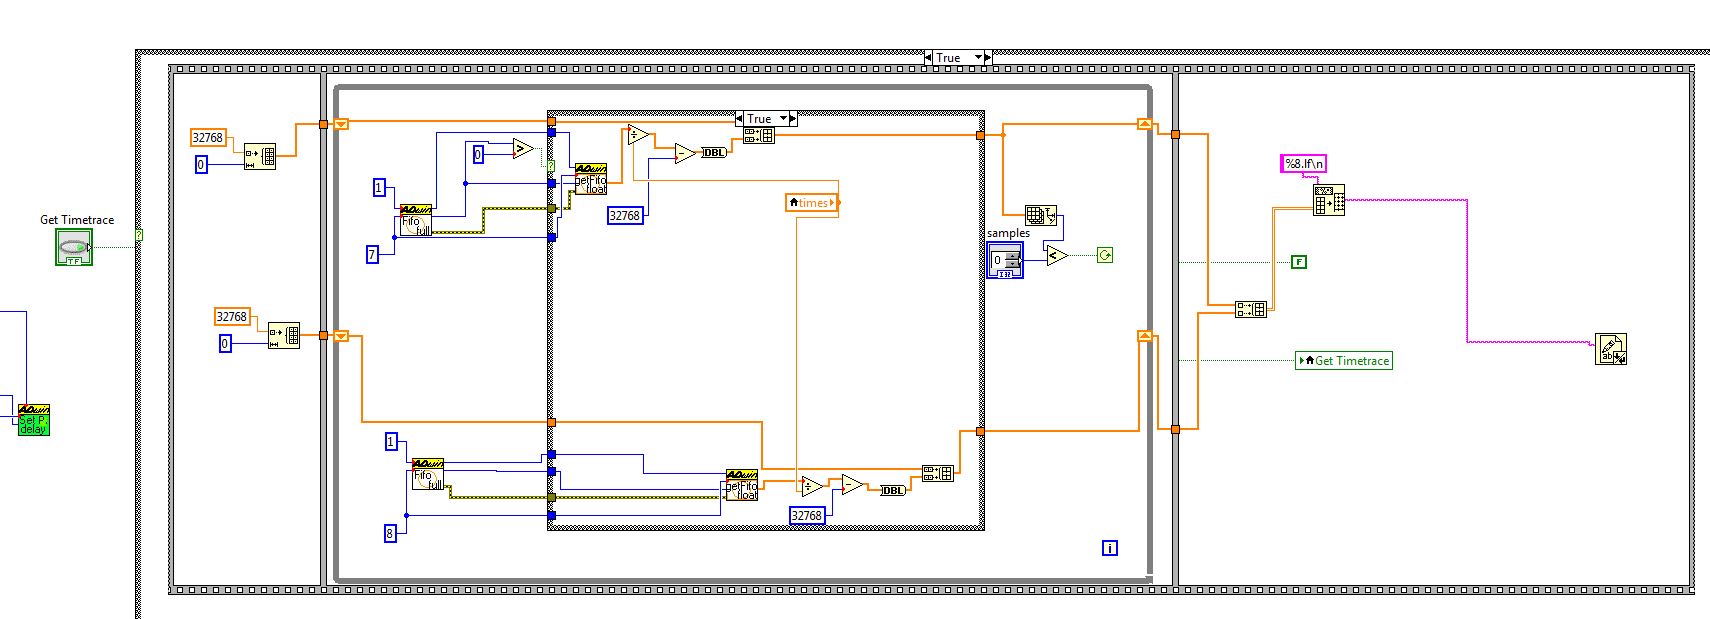Select the upper DBL conversion node

[x=715, y=152]
